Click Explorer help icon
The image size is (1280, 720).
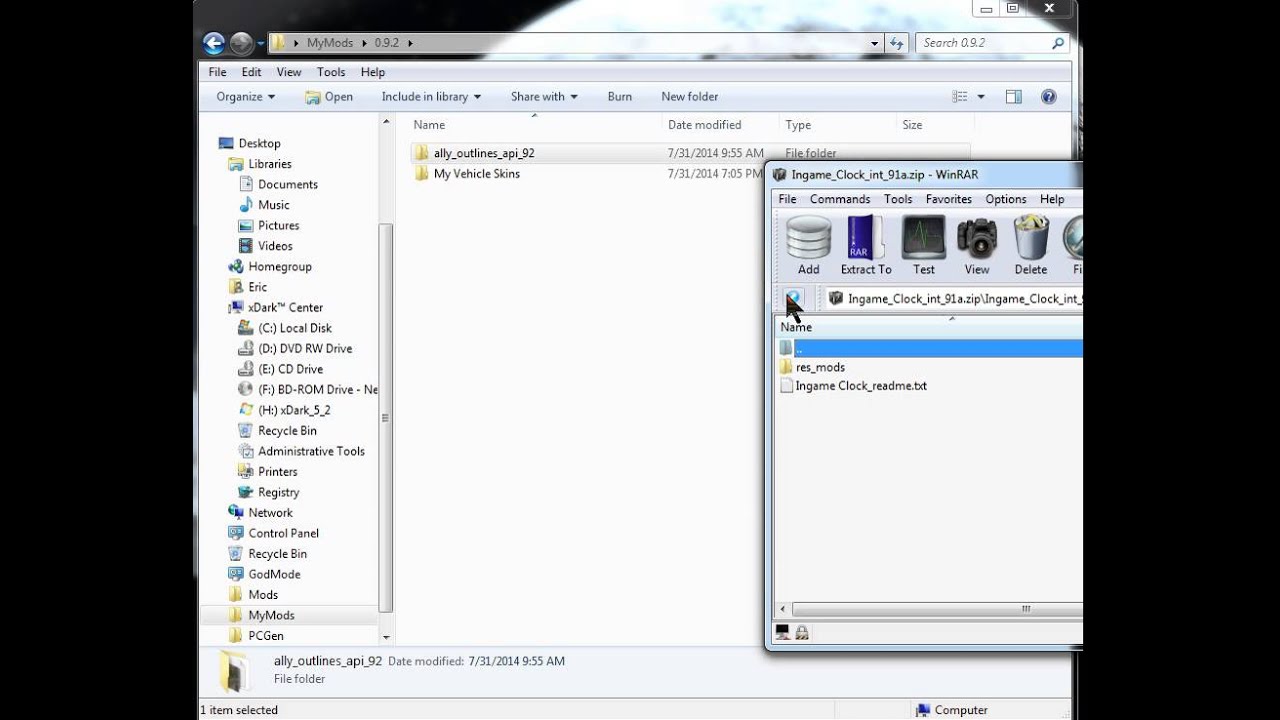pos(1049,97)
